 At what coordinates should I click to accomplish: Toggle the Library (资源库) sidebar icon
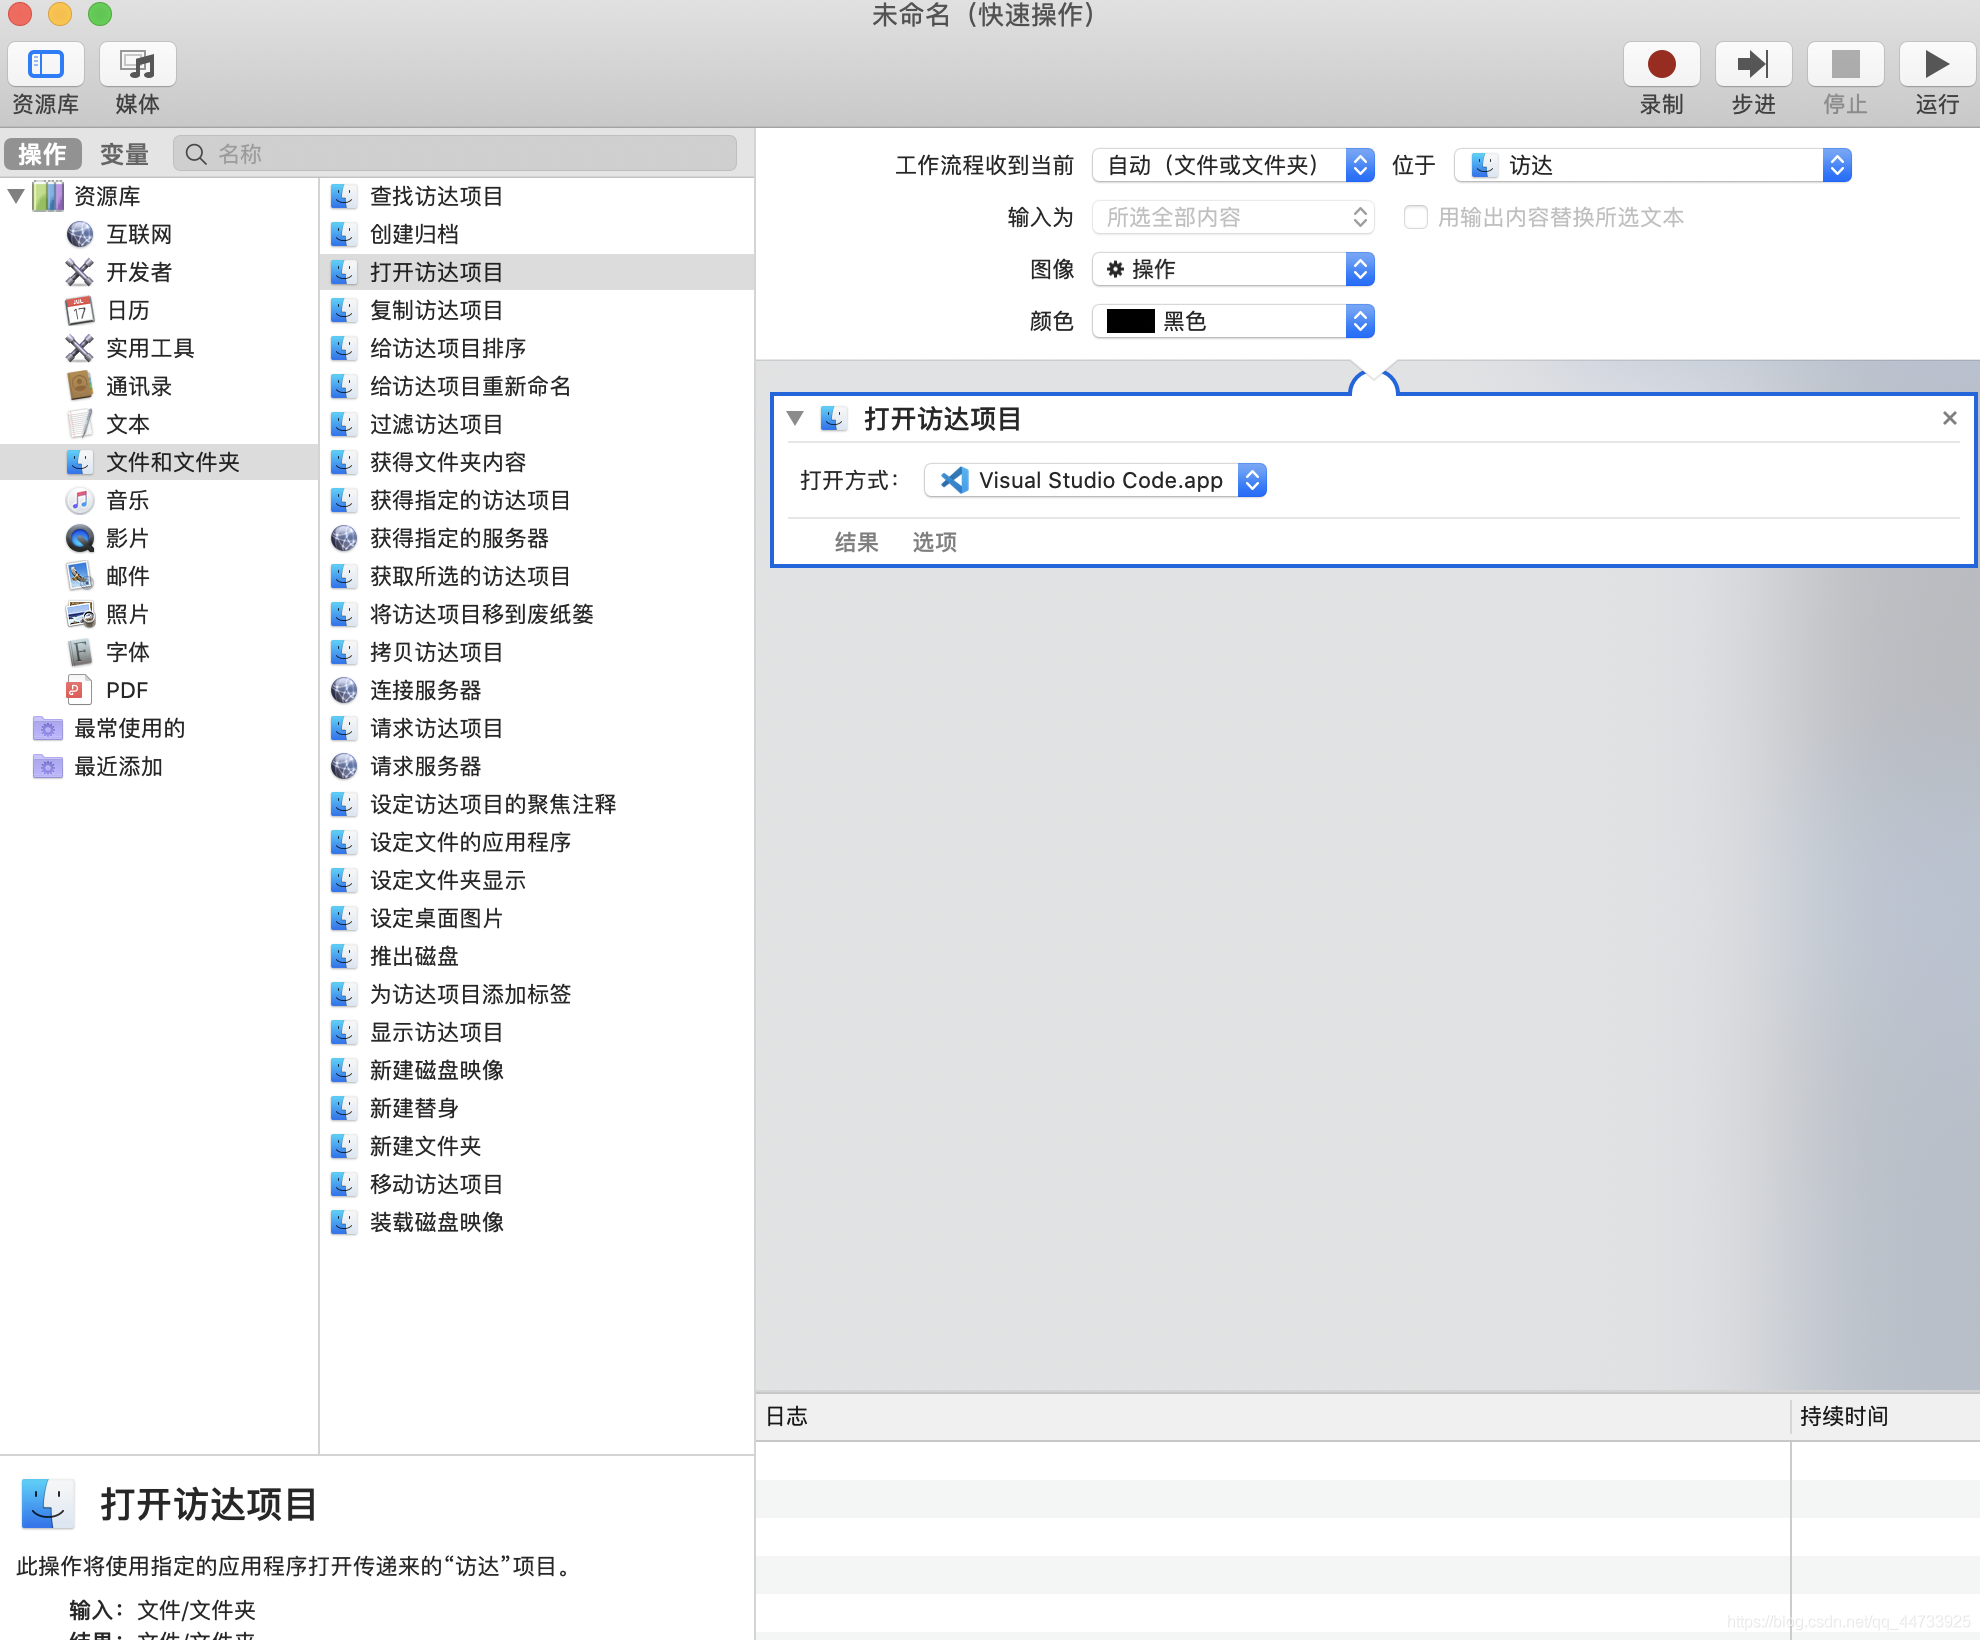tap(46, 65)
